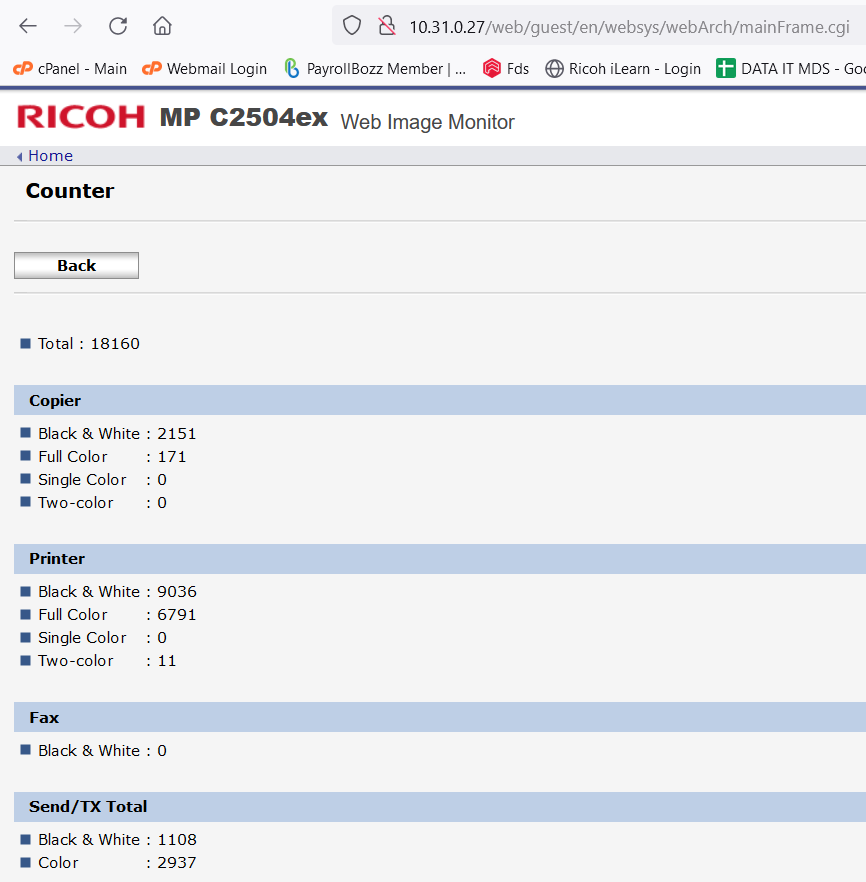This screenshot has height=882, width=866.
Task: Click Copier Full Color value 171
Action: [x=172, y=457]
